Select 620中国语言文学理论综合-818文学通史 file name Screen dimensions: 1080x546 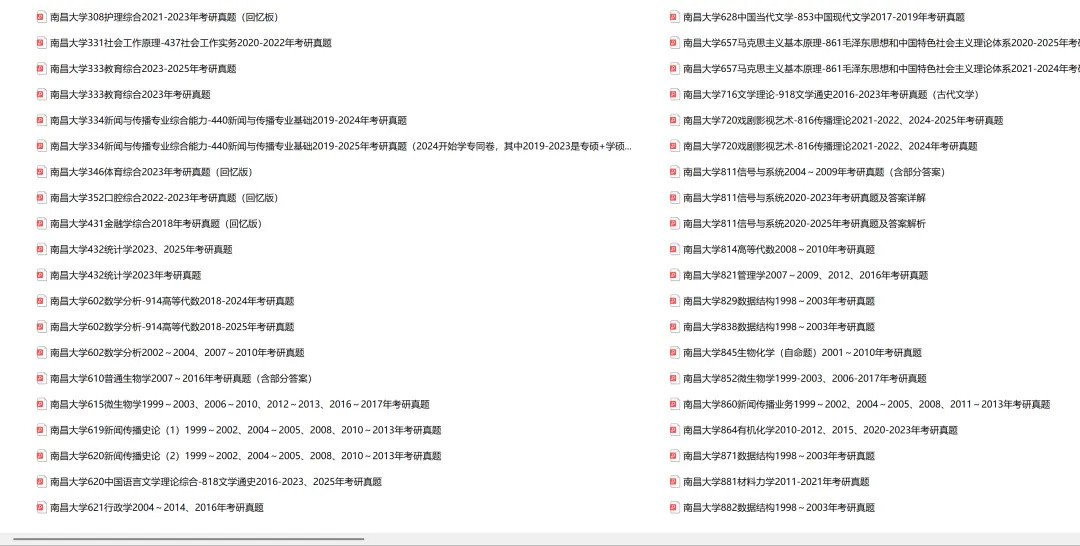point(216,482)
